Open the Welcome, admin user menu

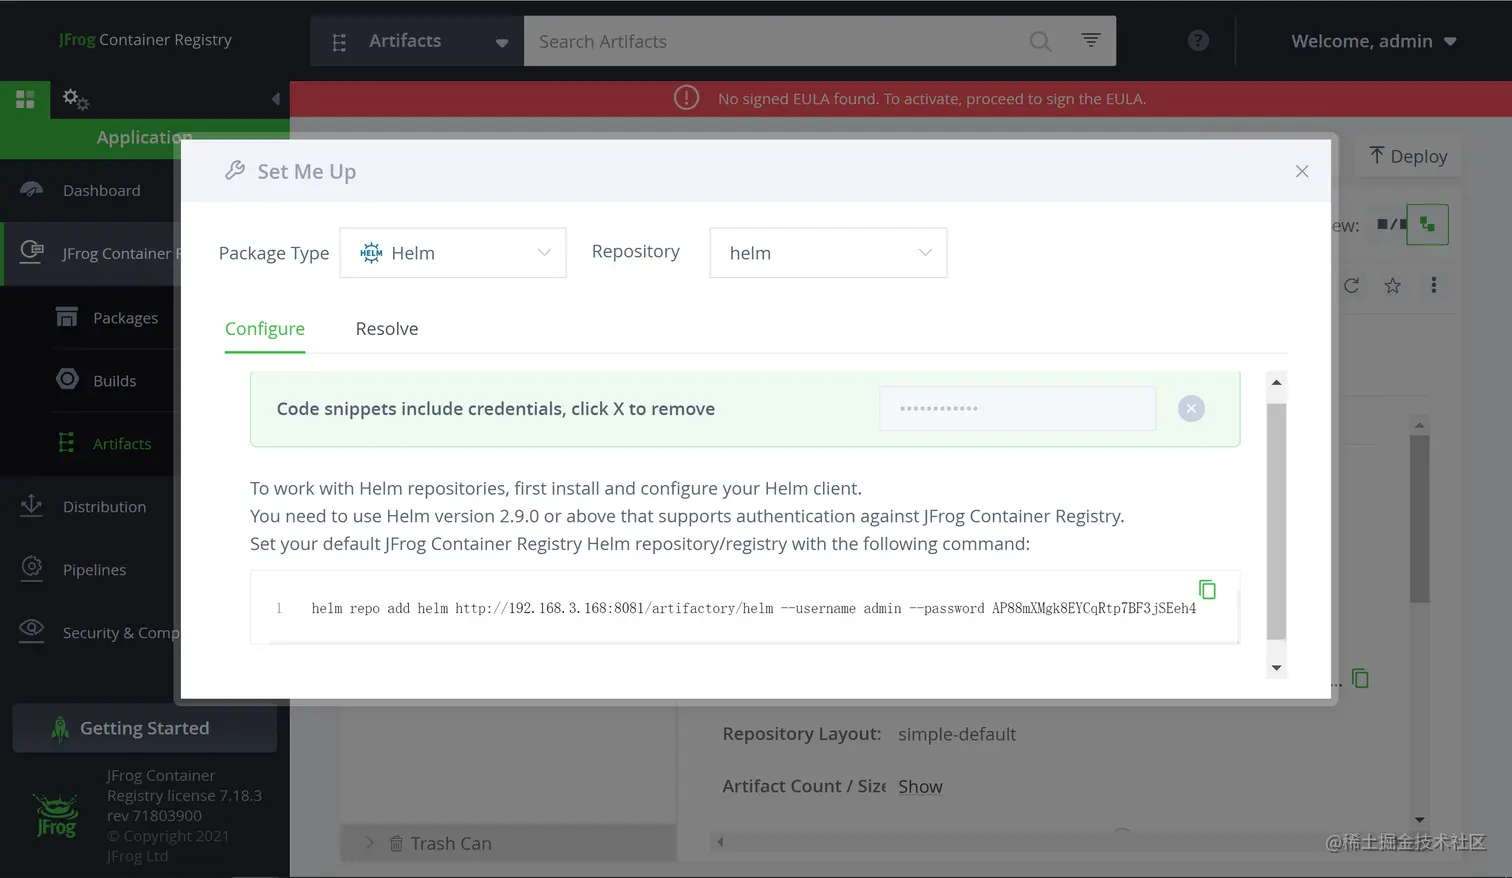[x=1373, y=41]
